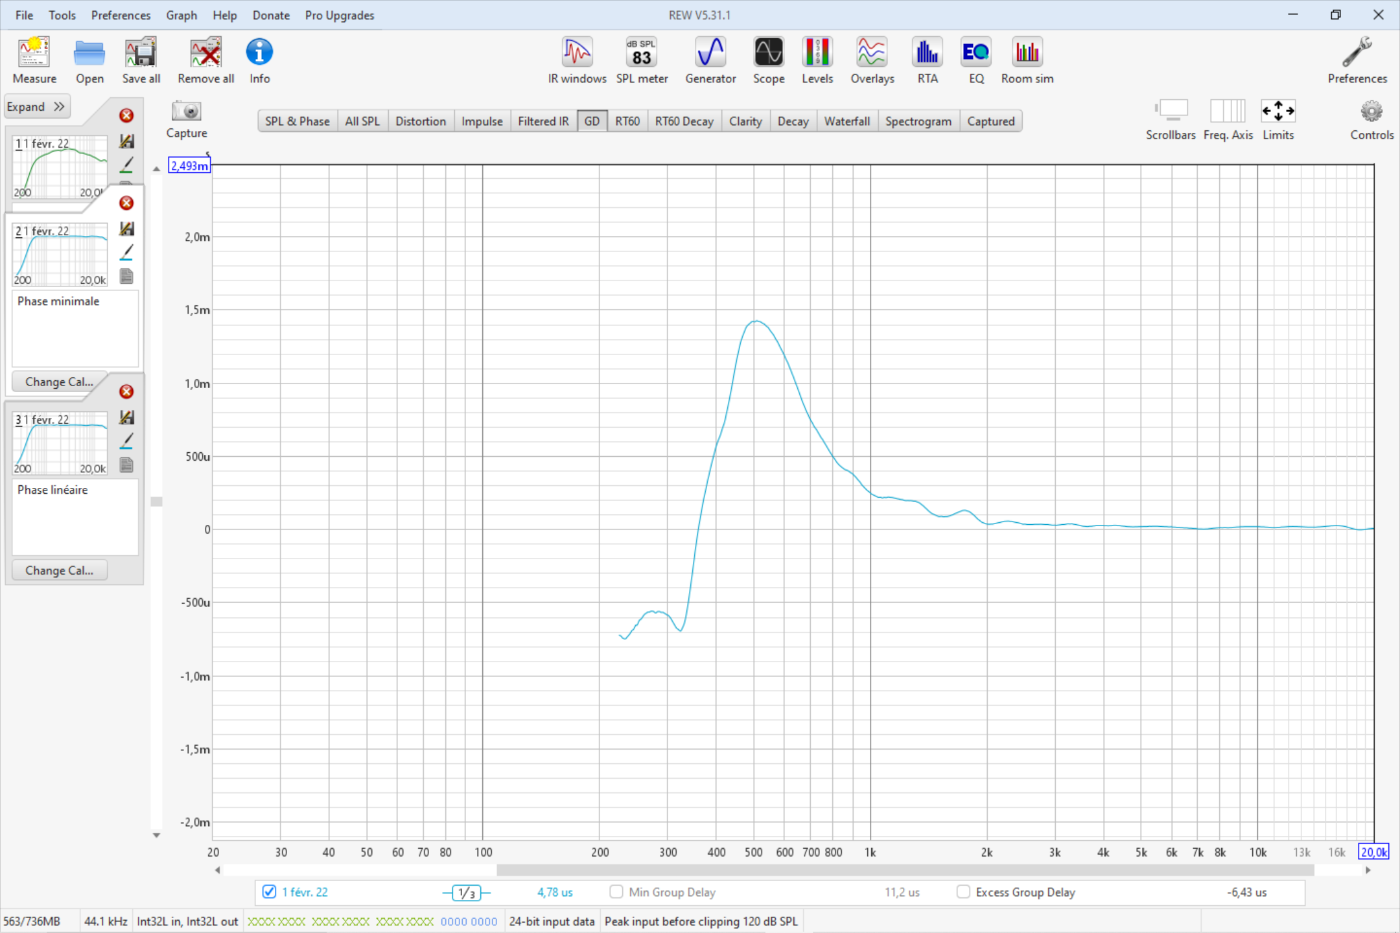Viewport: 1400px width, 933px height.
Task: Open the graph Controls panel
Action: point(1371,119)
